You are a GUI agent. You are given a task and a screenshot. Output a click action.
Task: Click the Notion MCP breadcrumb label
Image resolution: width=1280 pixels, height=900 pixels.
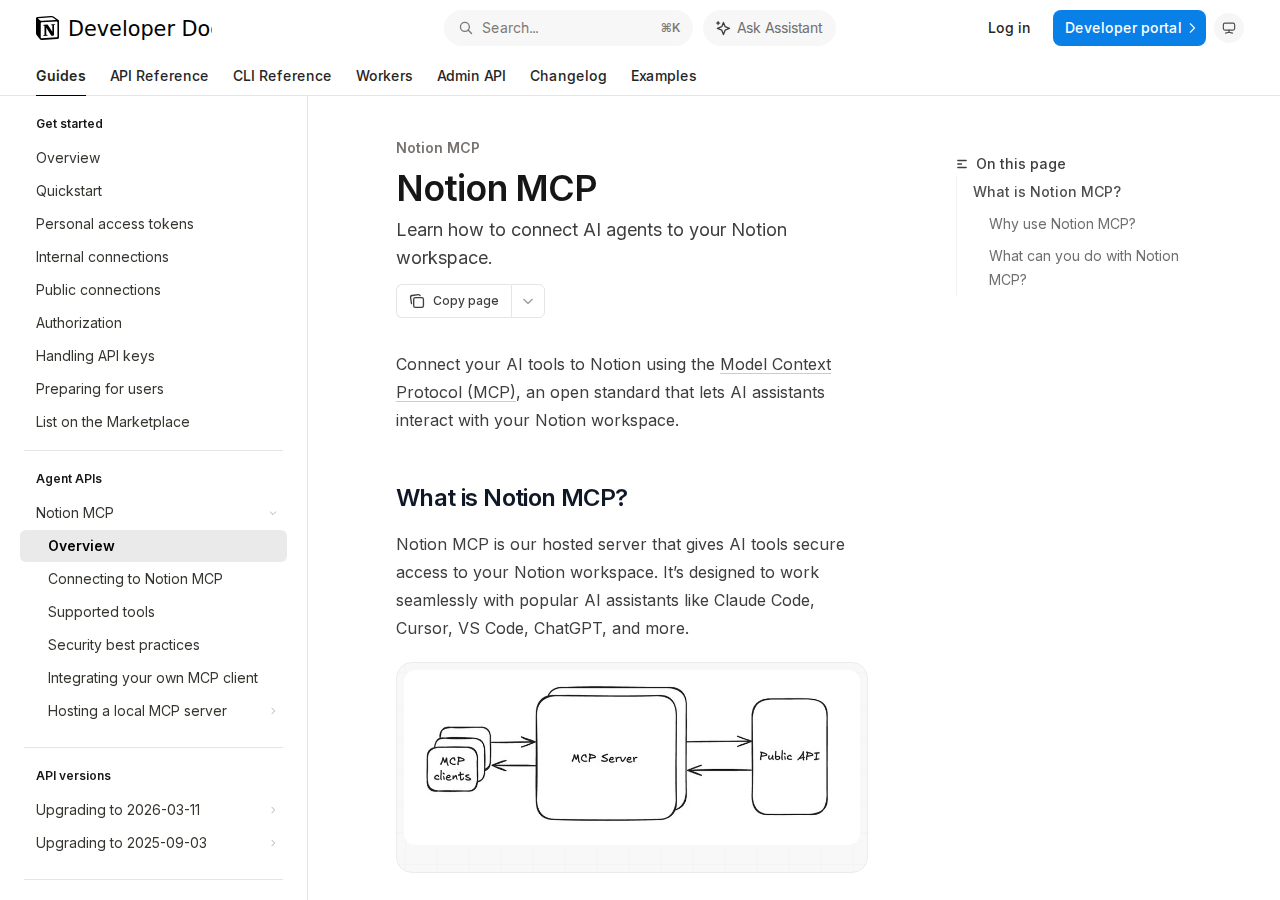[x=438, y=148]
